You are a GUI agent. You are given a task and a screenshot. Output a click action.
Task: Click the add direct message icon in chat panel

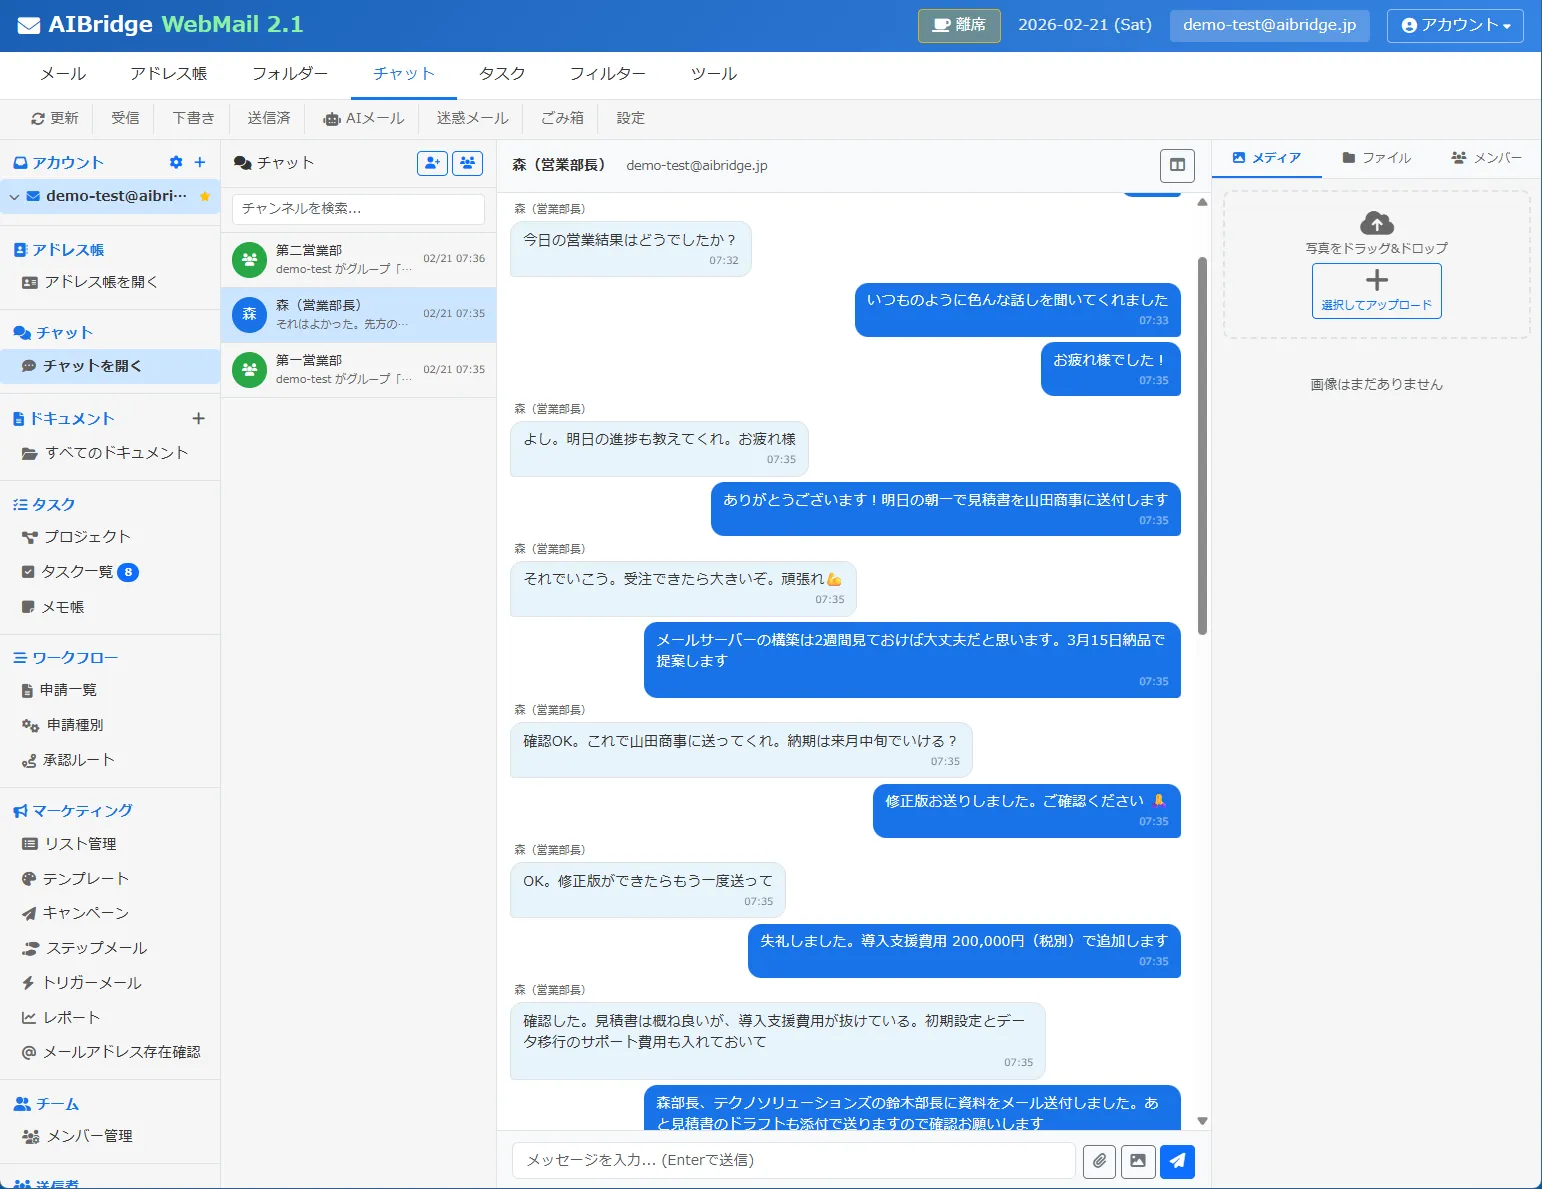pos(432,162)
